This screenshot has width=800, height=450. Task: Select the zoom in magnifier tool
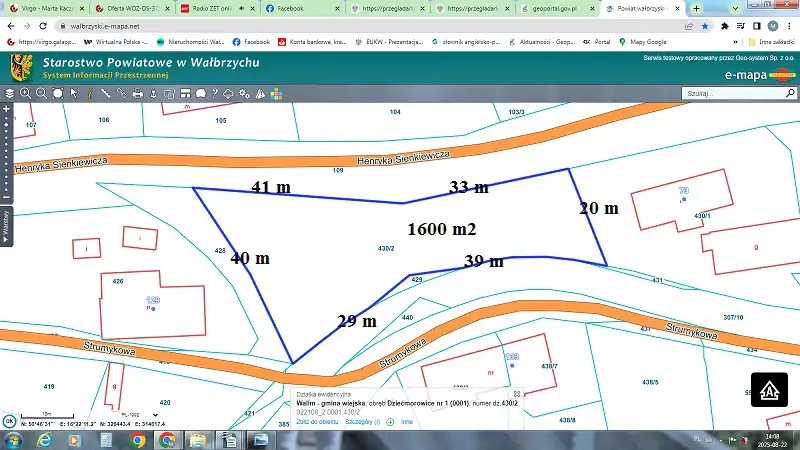[x=25, y=93]
